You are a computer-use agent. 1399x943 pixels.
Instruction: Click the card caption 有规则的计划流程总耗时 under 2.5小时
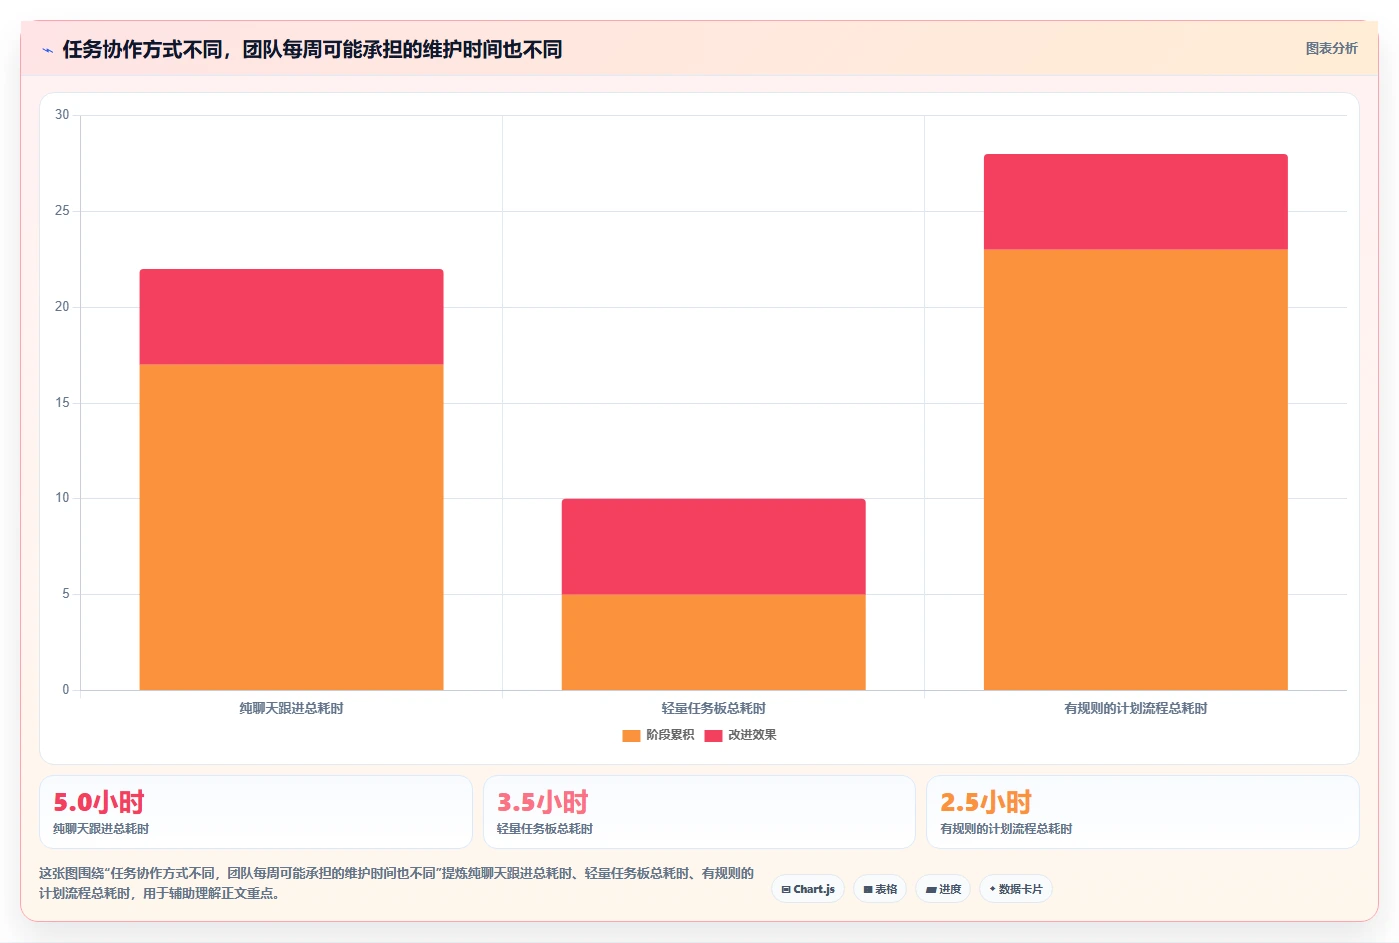click(1006, 829)
